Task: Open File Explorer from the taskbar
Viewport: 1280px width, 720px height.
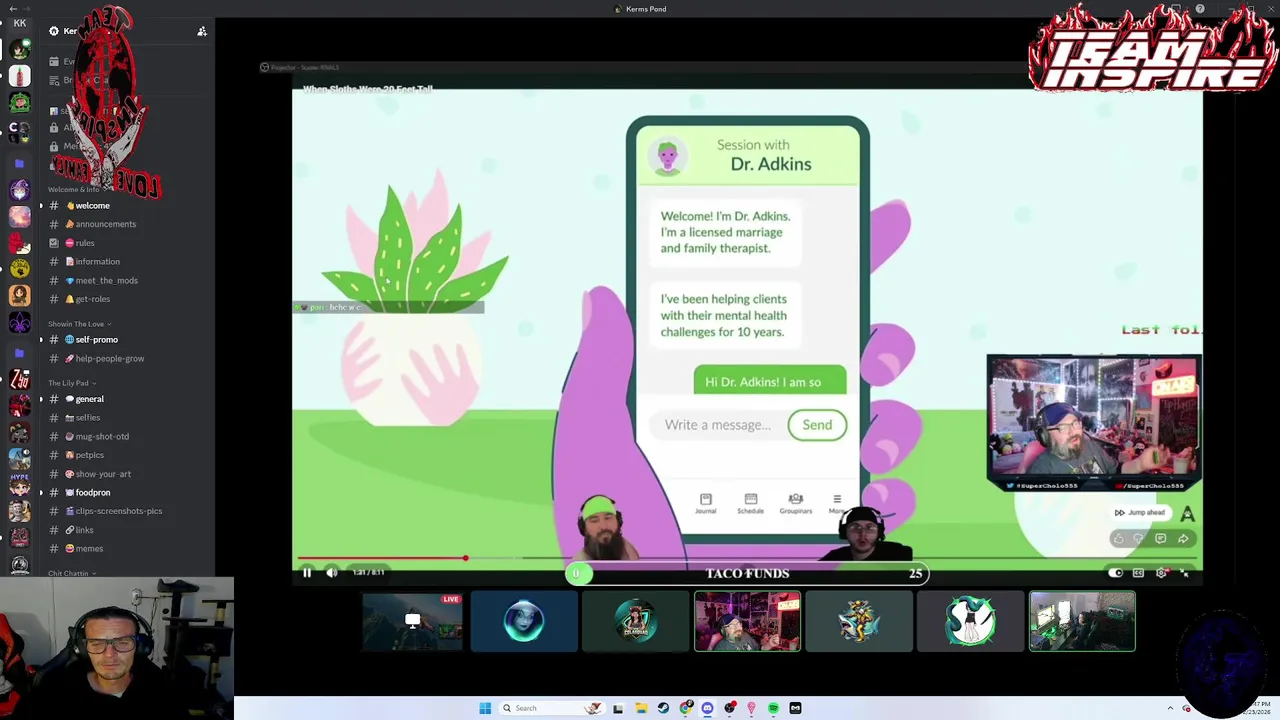Action: pyautogui.click(x=641, y=708)
